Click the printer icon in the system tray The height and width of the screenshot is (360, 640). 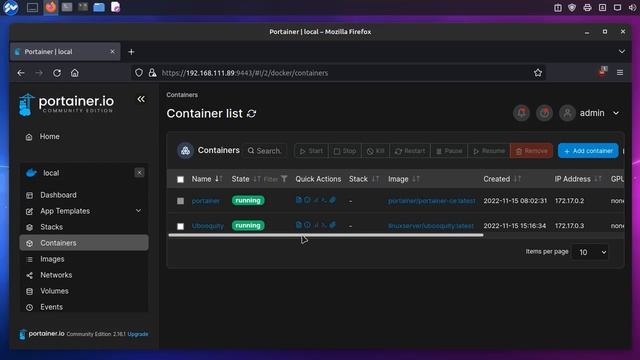coord(587,7)
